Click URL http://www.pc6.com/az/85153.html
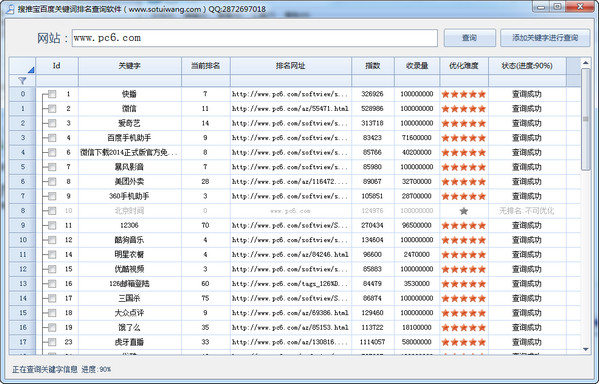Viewport: 599px width, 384px height. (x=290, y=327)
